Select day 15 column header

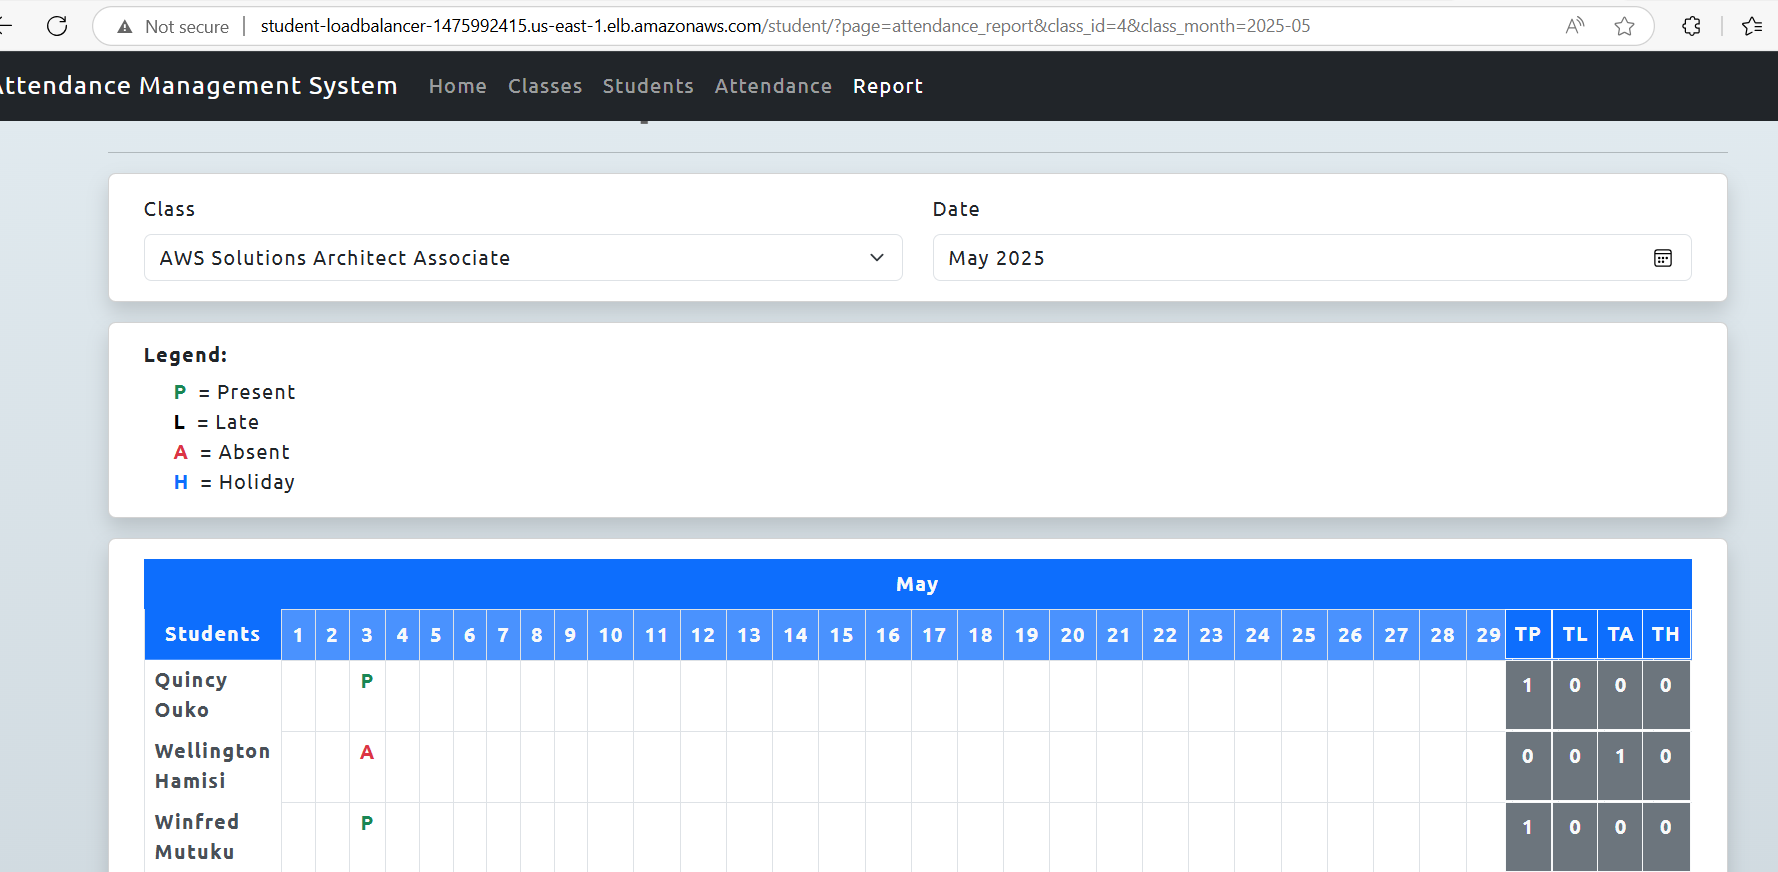pos(842,635)
